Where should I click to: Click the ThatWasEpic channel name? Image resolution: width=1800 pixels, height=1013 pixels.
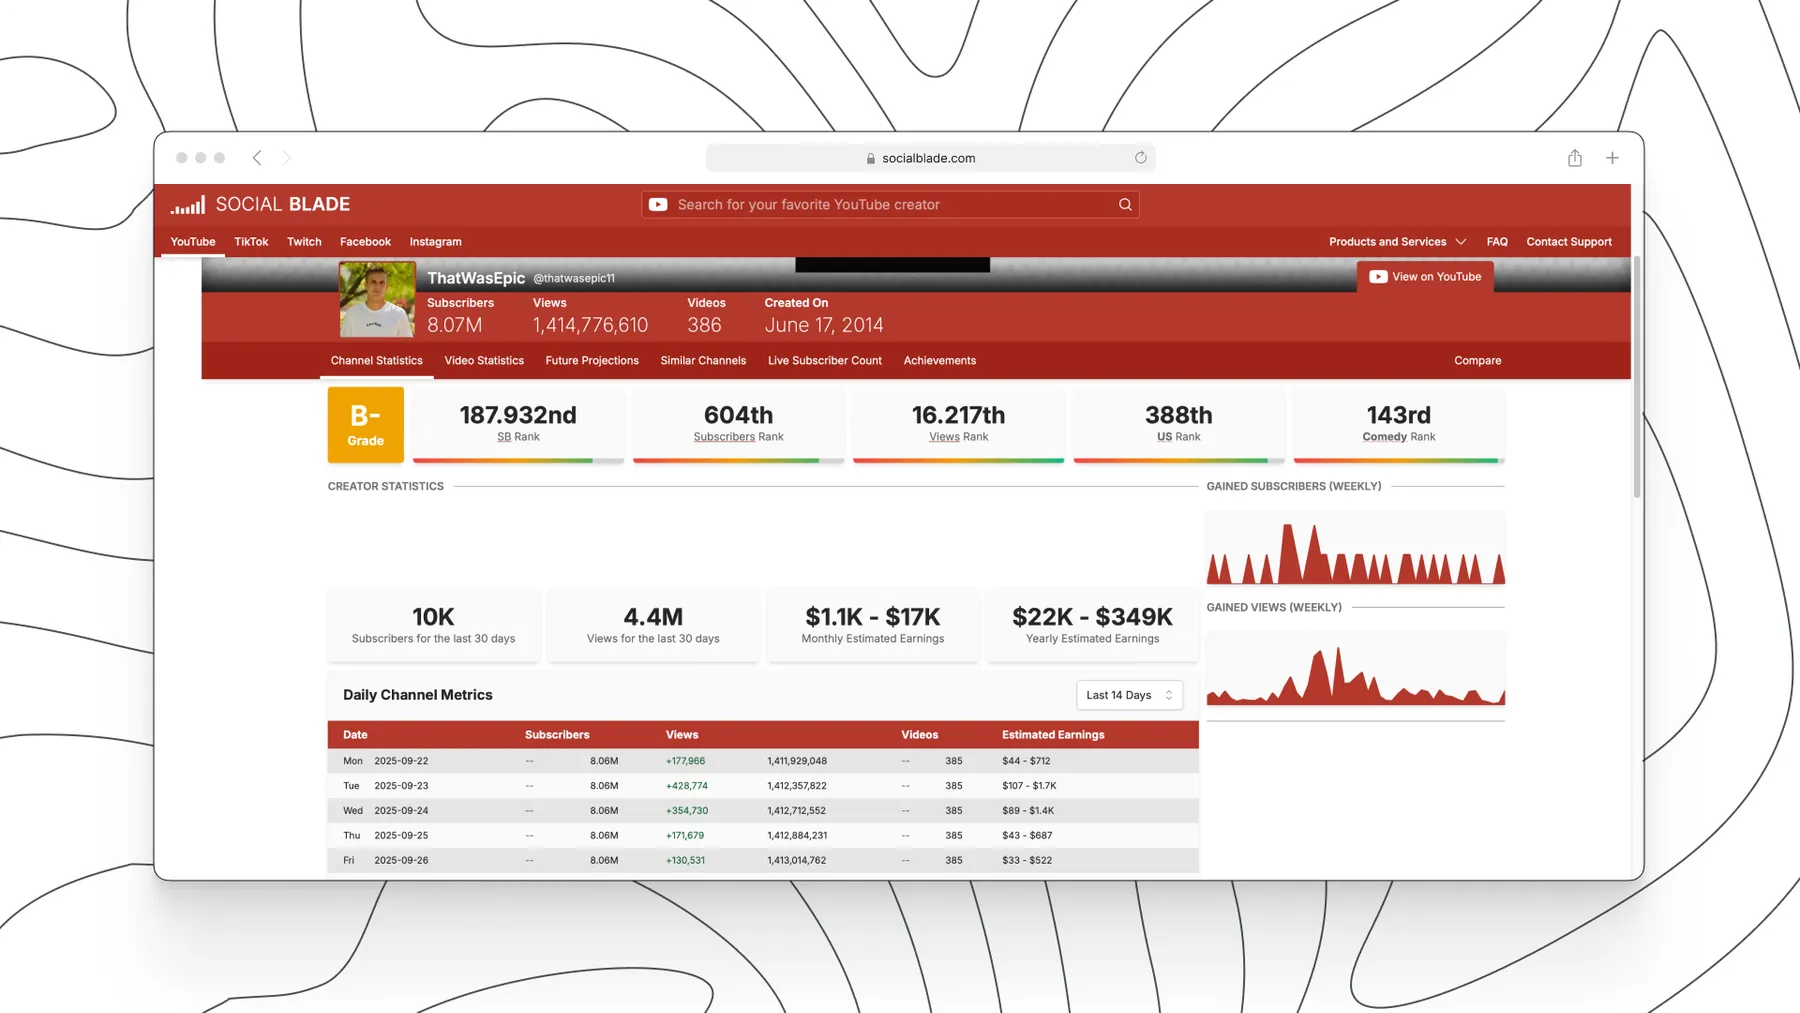476,278
